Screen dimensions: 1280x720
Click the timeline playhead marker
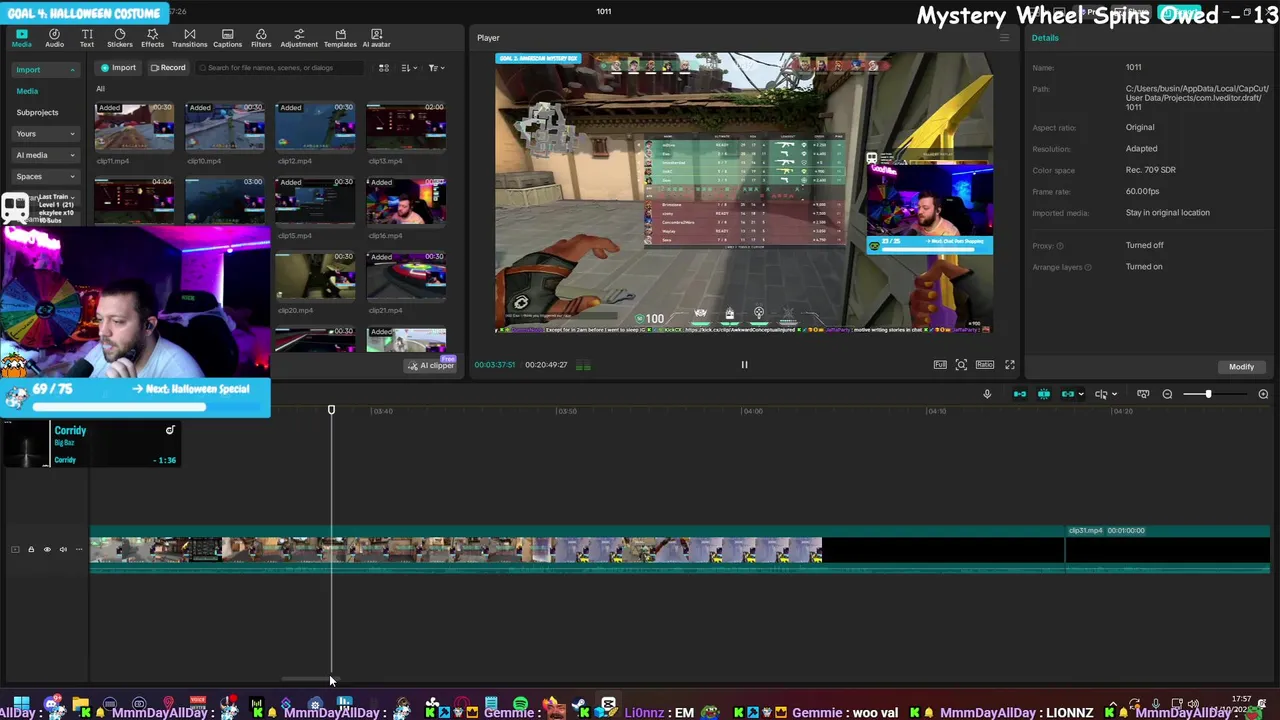click(x=331, y=410)
